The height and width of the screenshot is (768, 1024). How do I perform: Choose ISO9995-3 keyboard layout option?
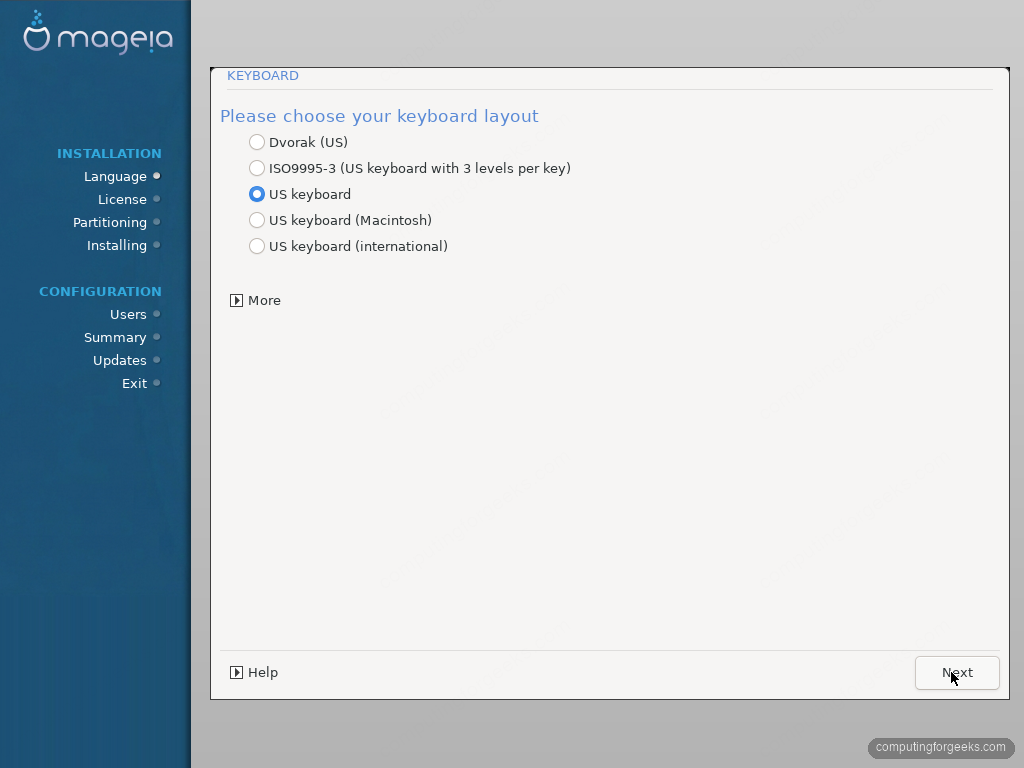pyautogui.click(x=257, y=168)
